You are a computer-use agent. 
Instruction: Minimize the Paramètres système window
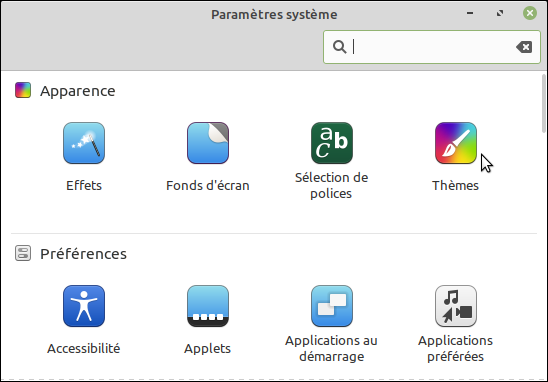tap(470, 13)
